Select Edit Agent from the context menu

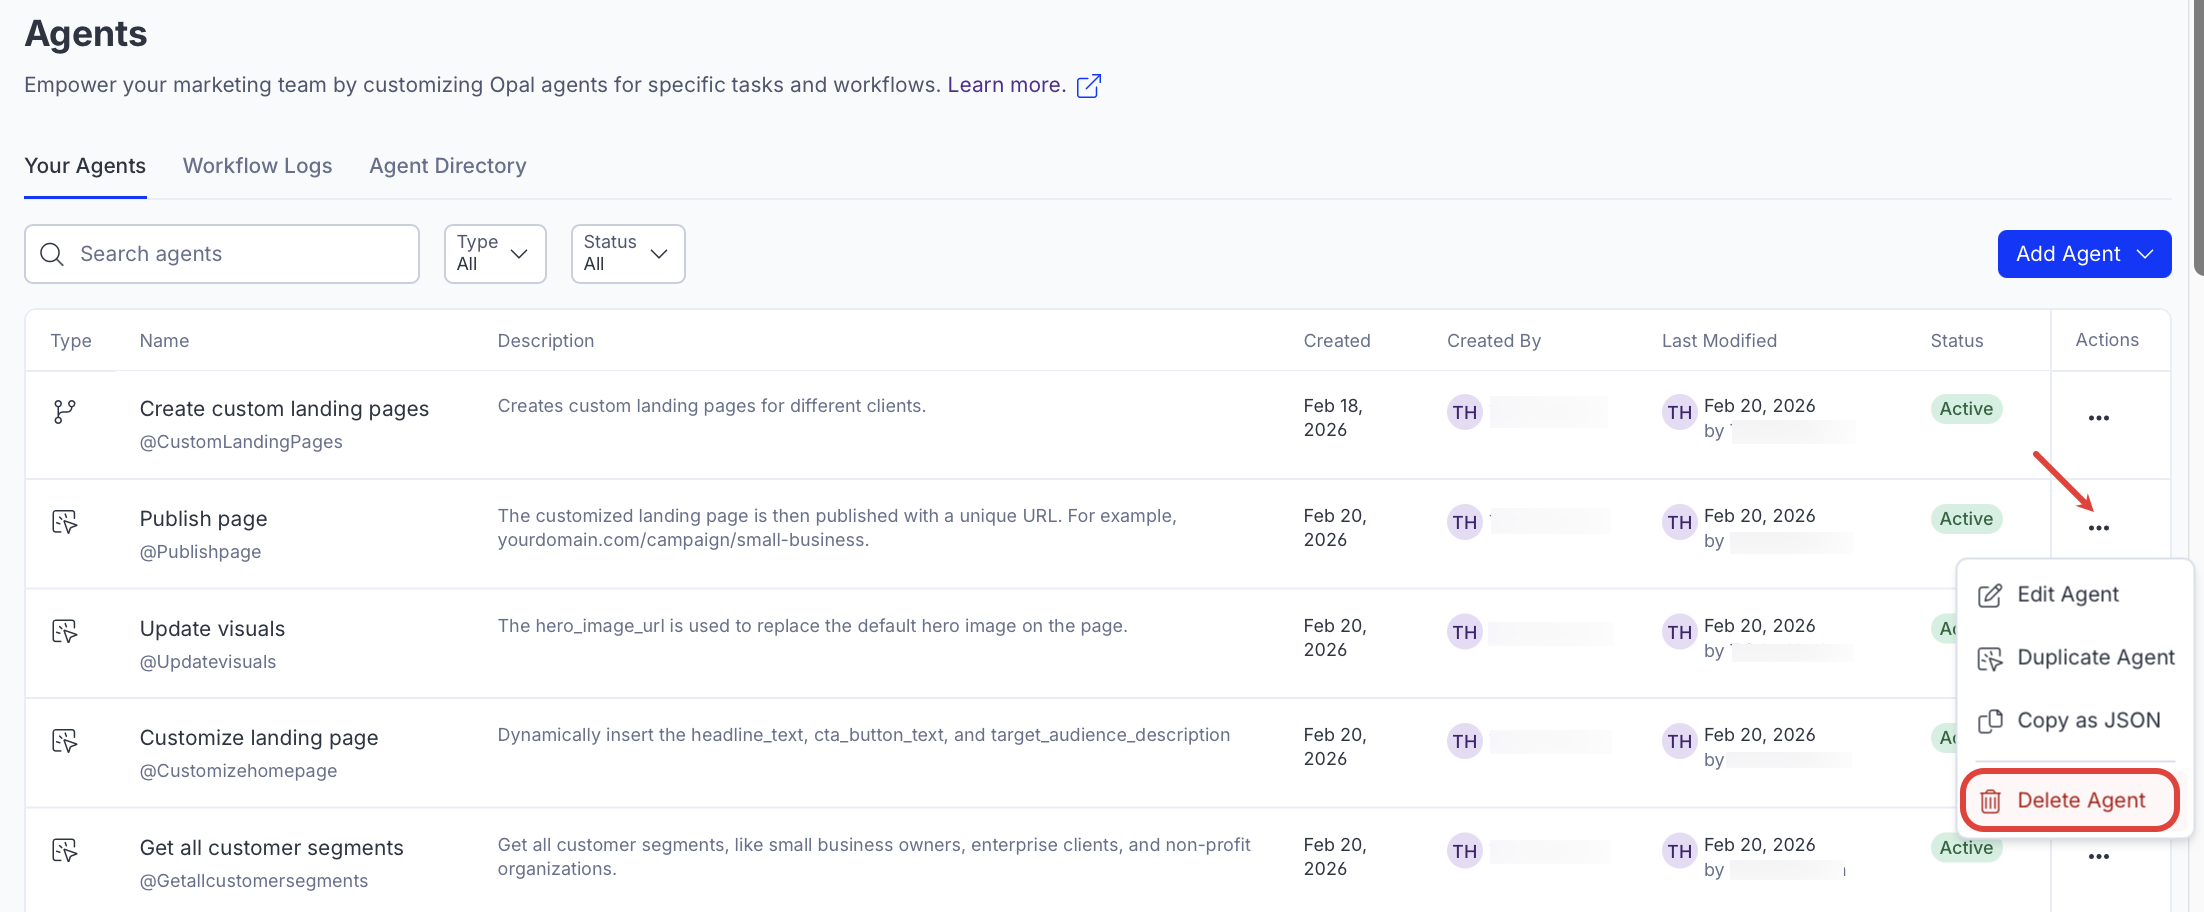[x=2067, y=595]
